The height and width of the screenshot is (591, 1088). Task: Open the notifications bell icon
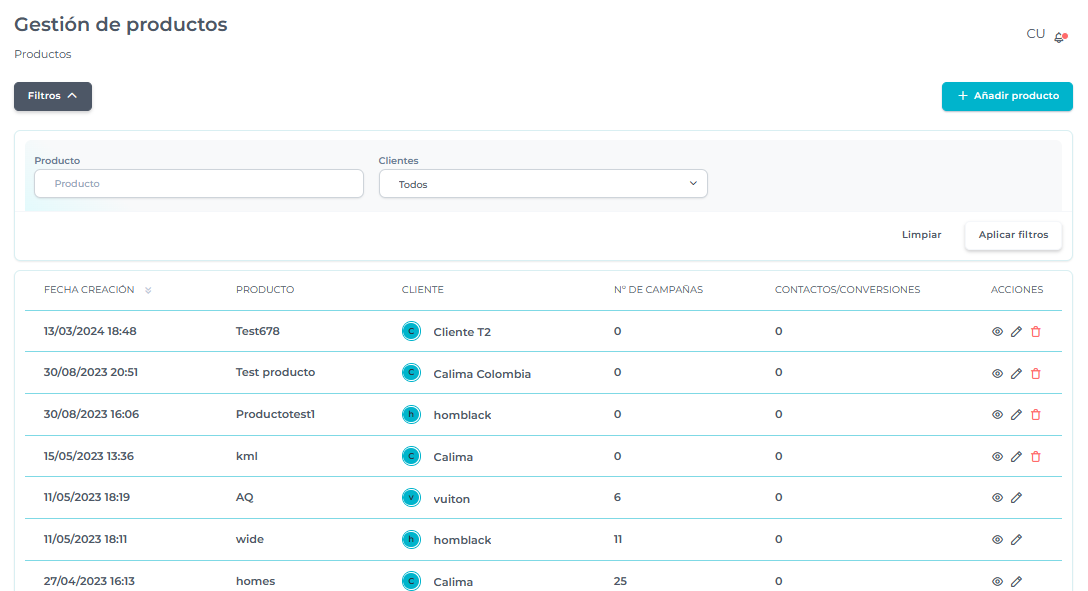point(1060,37)
